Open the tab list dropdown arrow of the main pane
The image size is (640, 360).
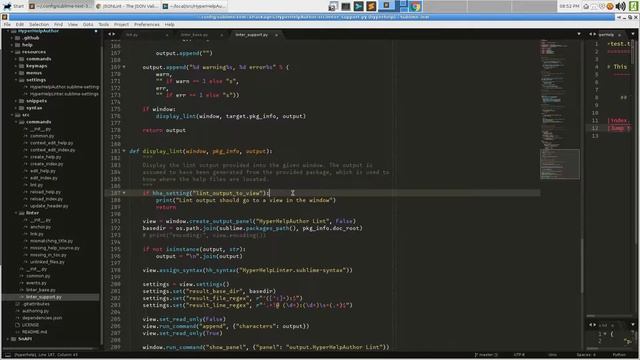pos(579,34)
